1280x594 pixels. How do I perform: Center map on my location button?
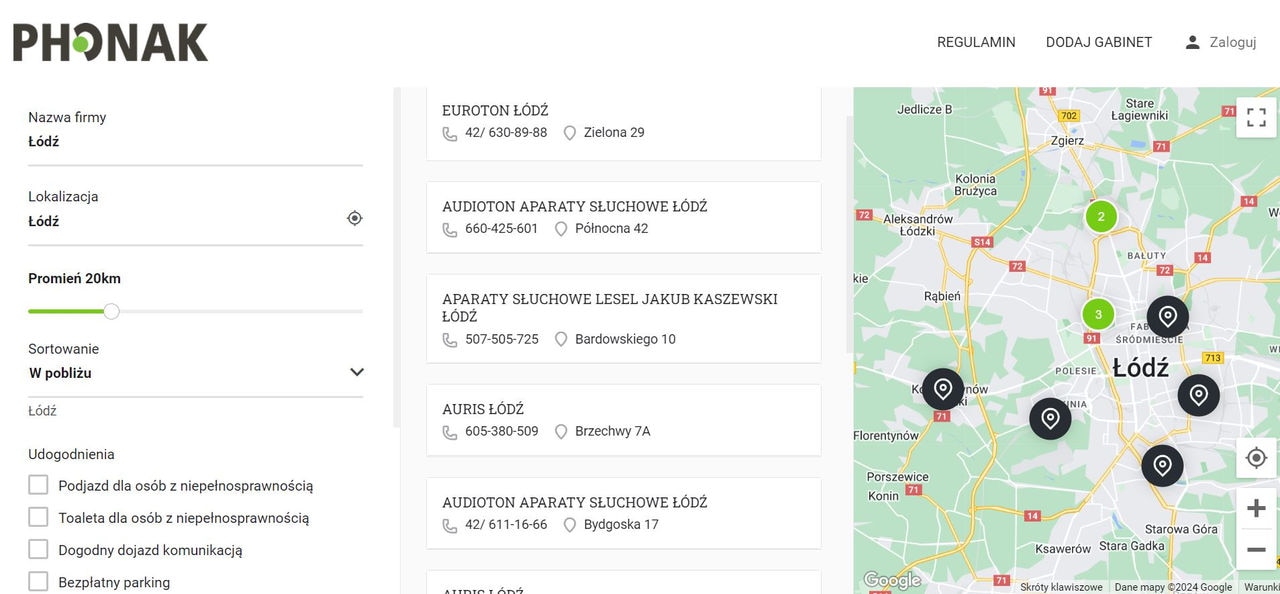(x=1257, y=458)
